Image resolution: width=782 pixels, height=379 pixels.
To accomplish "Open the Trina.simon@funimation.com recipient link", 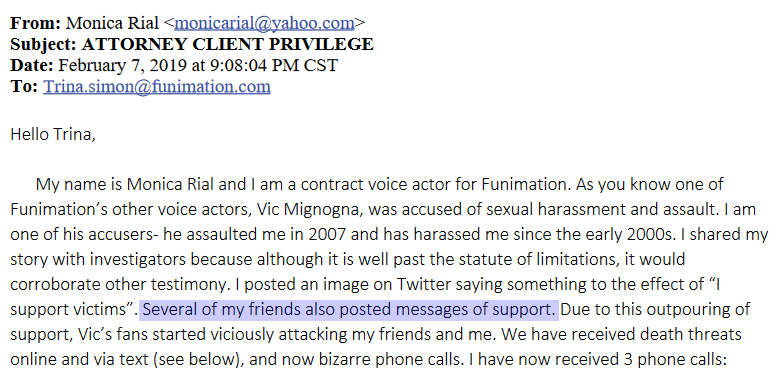I will [x=157, y=87].
